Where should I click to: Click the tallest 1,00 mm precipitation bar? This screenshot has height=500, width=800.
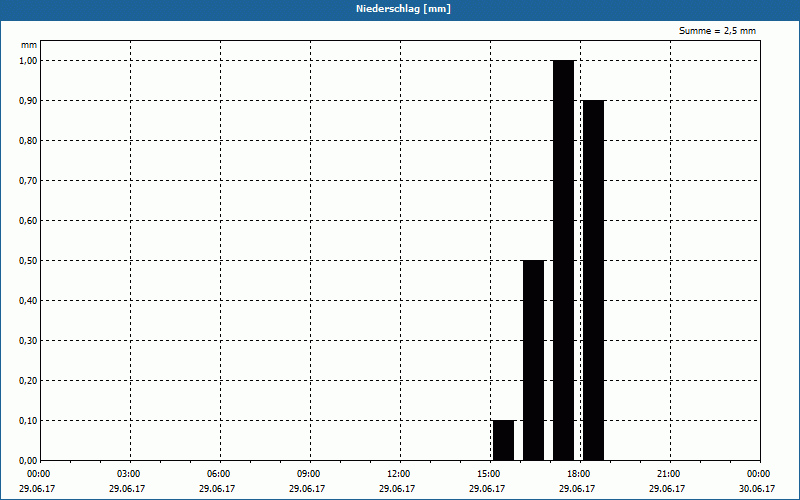click(x=563, y=260)
